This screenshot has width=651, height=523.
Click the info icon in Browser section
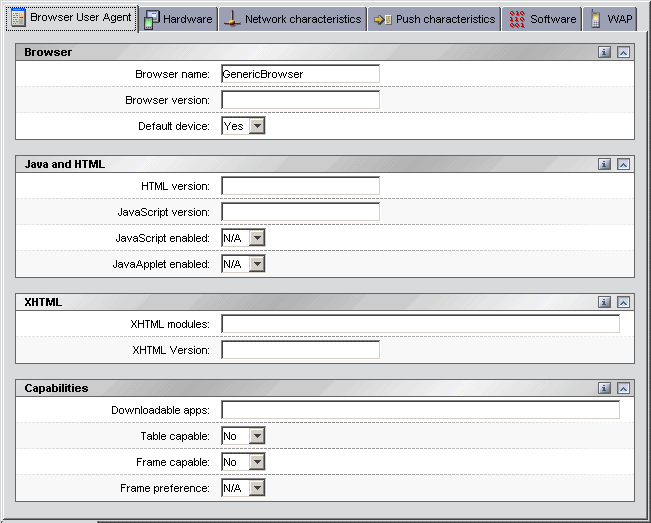point(604,52)
